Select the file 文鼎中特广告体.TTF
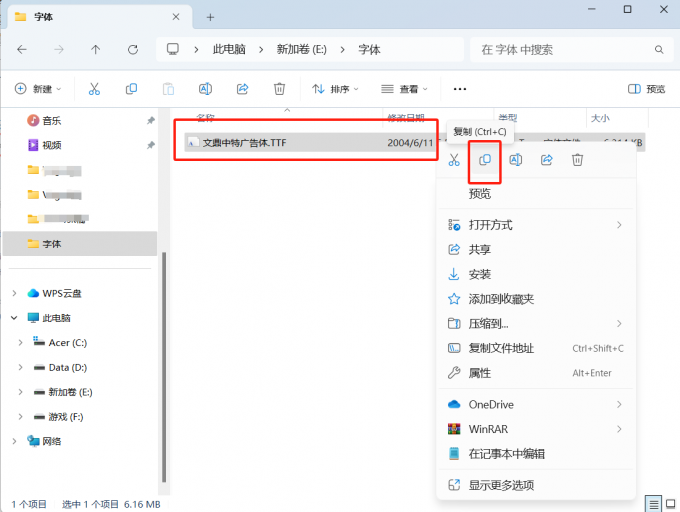 coord(245,143)
